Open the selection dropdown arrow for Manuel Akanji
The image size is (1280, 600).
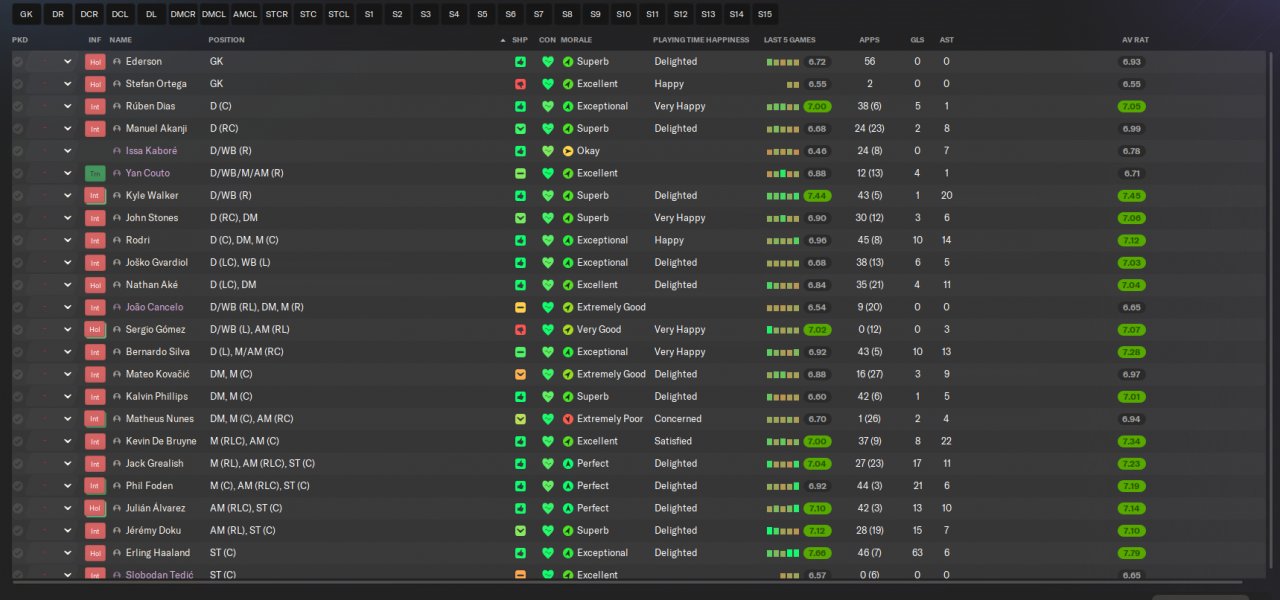pyautogui.click(x=68, y=129)
